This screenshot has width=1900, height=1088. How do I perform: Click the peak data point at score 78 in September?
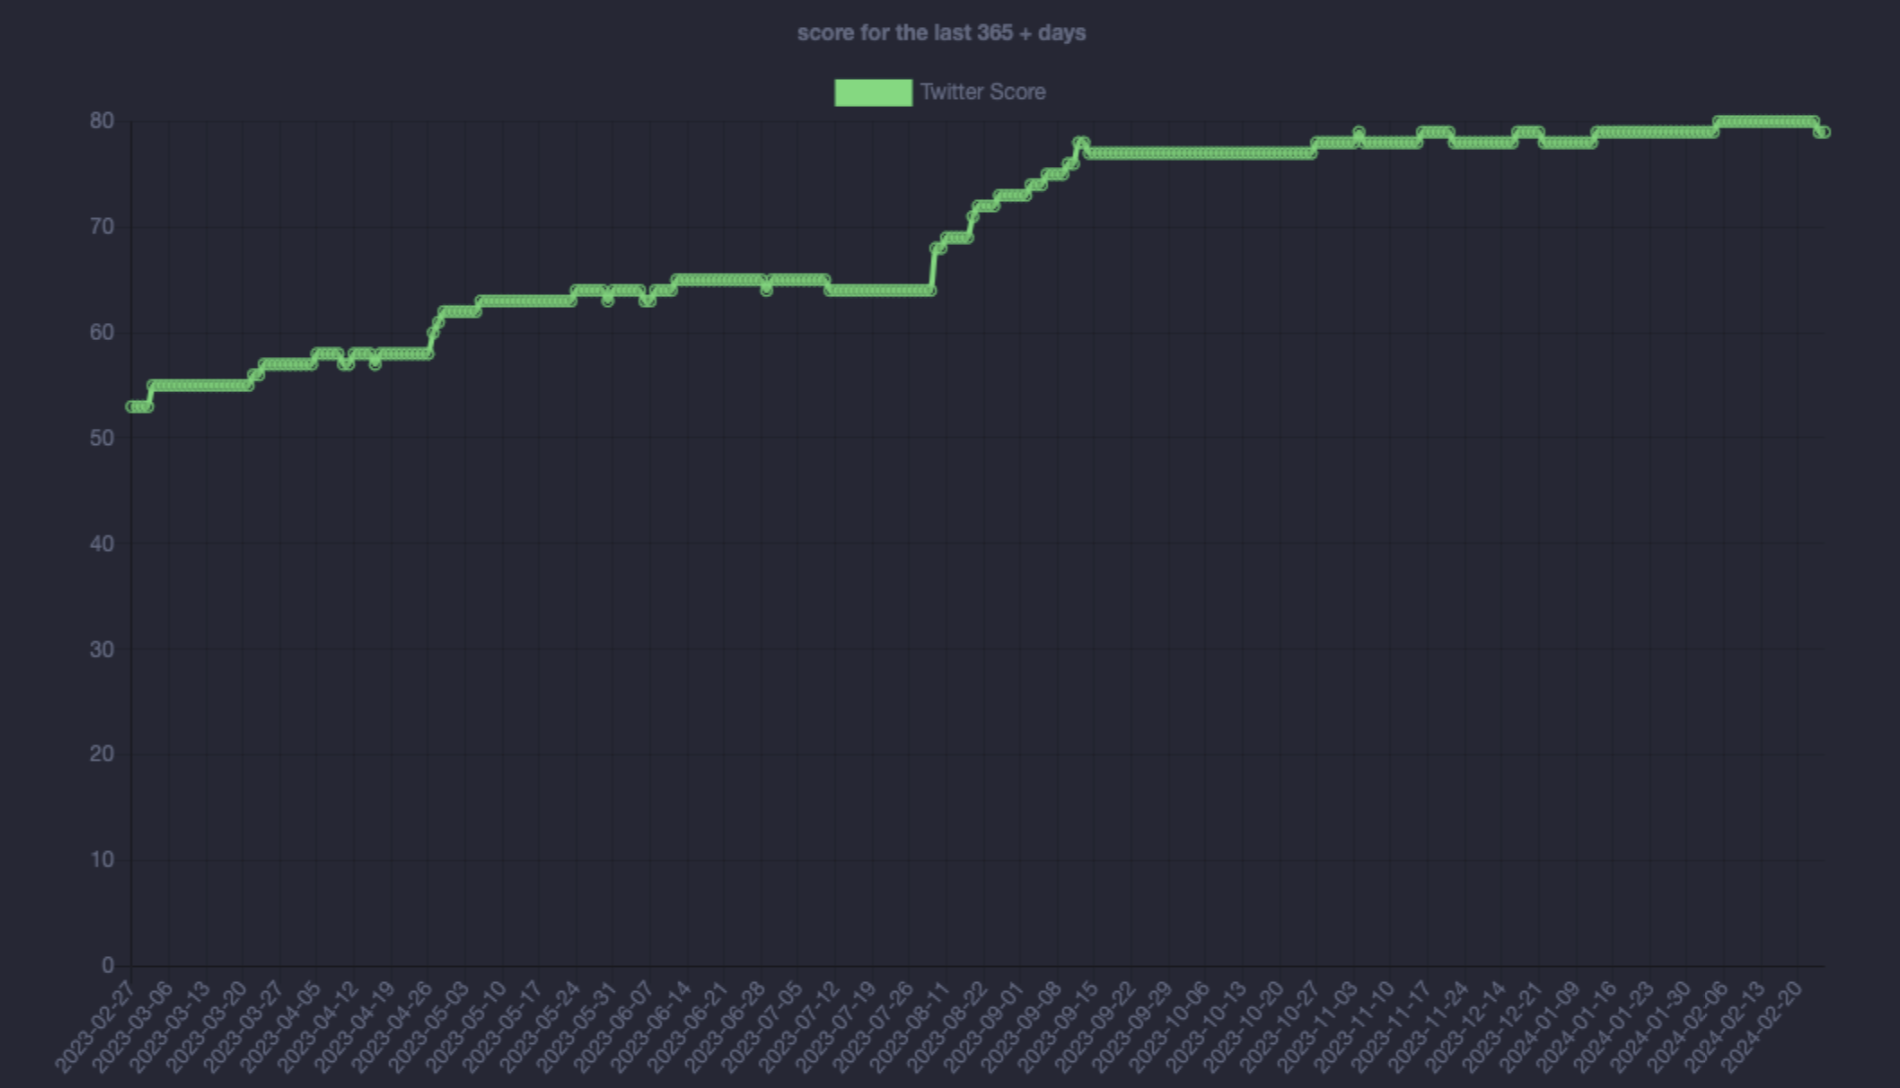pos(1079,143)
